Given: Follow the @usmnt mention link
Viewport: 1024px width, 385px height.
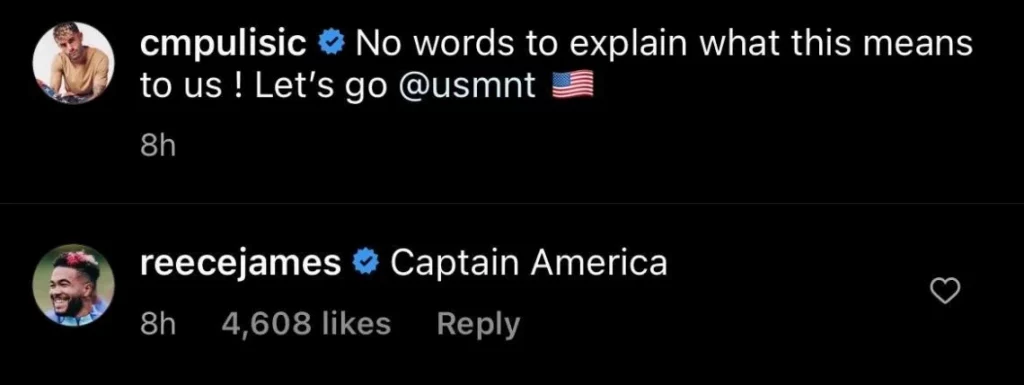Looking at the screenshot, I should [x=467, y=87].
